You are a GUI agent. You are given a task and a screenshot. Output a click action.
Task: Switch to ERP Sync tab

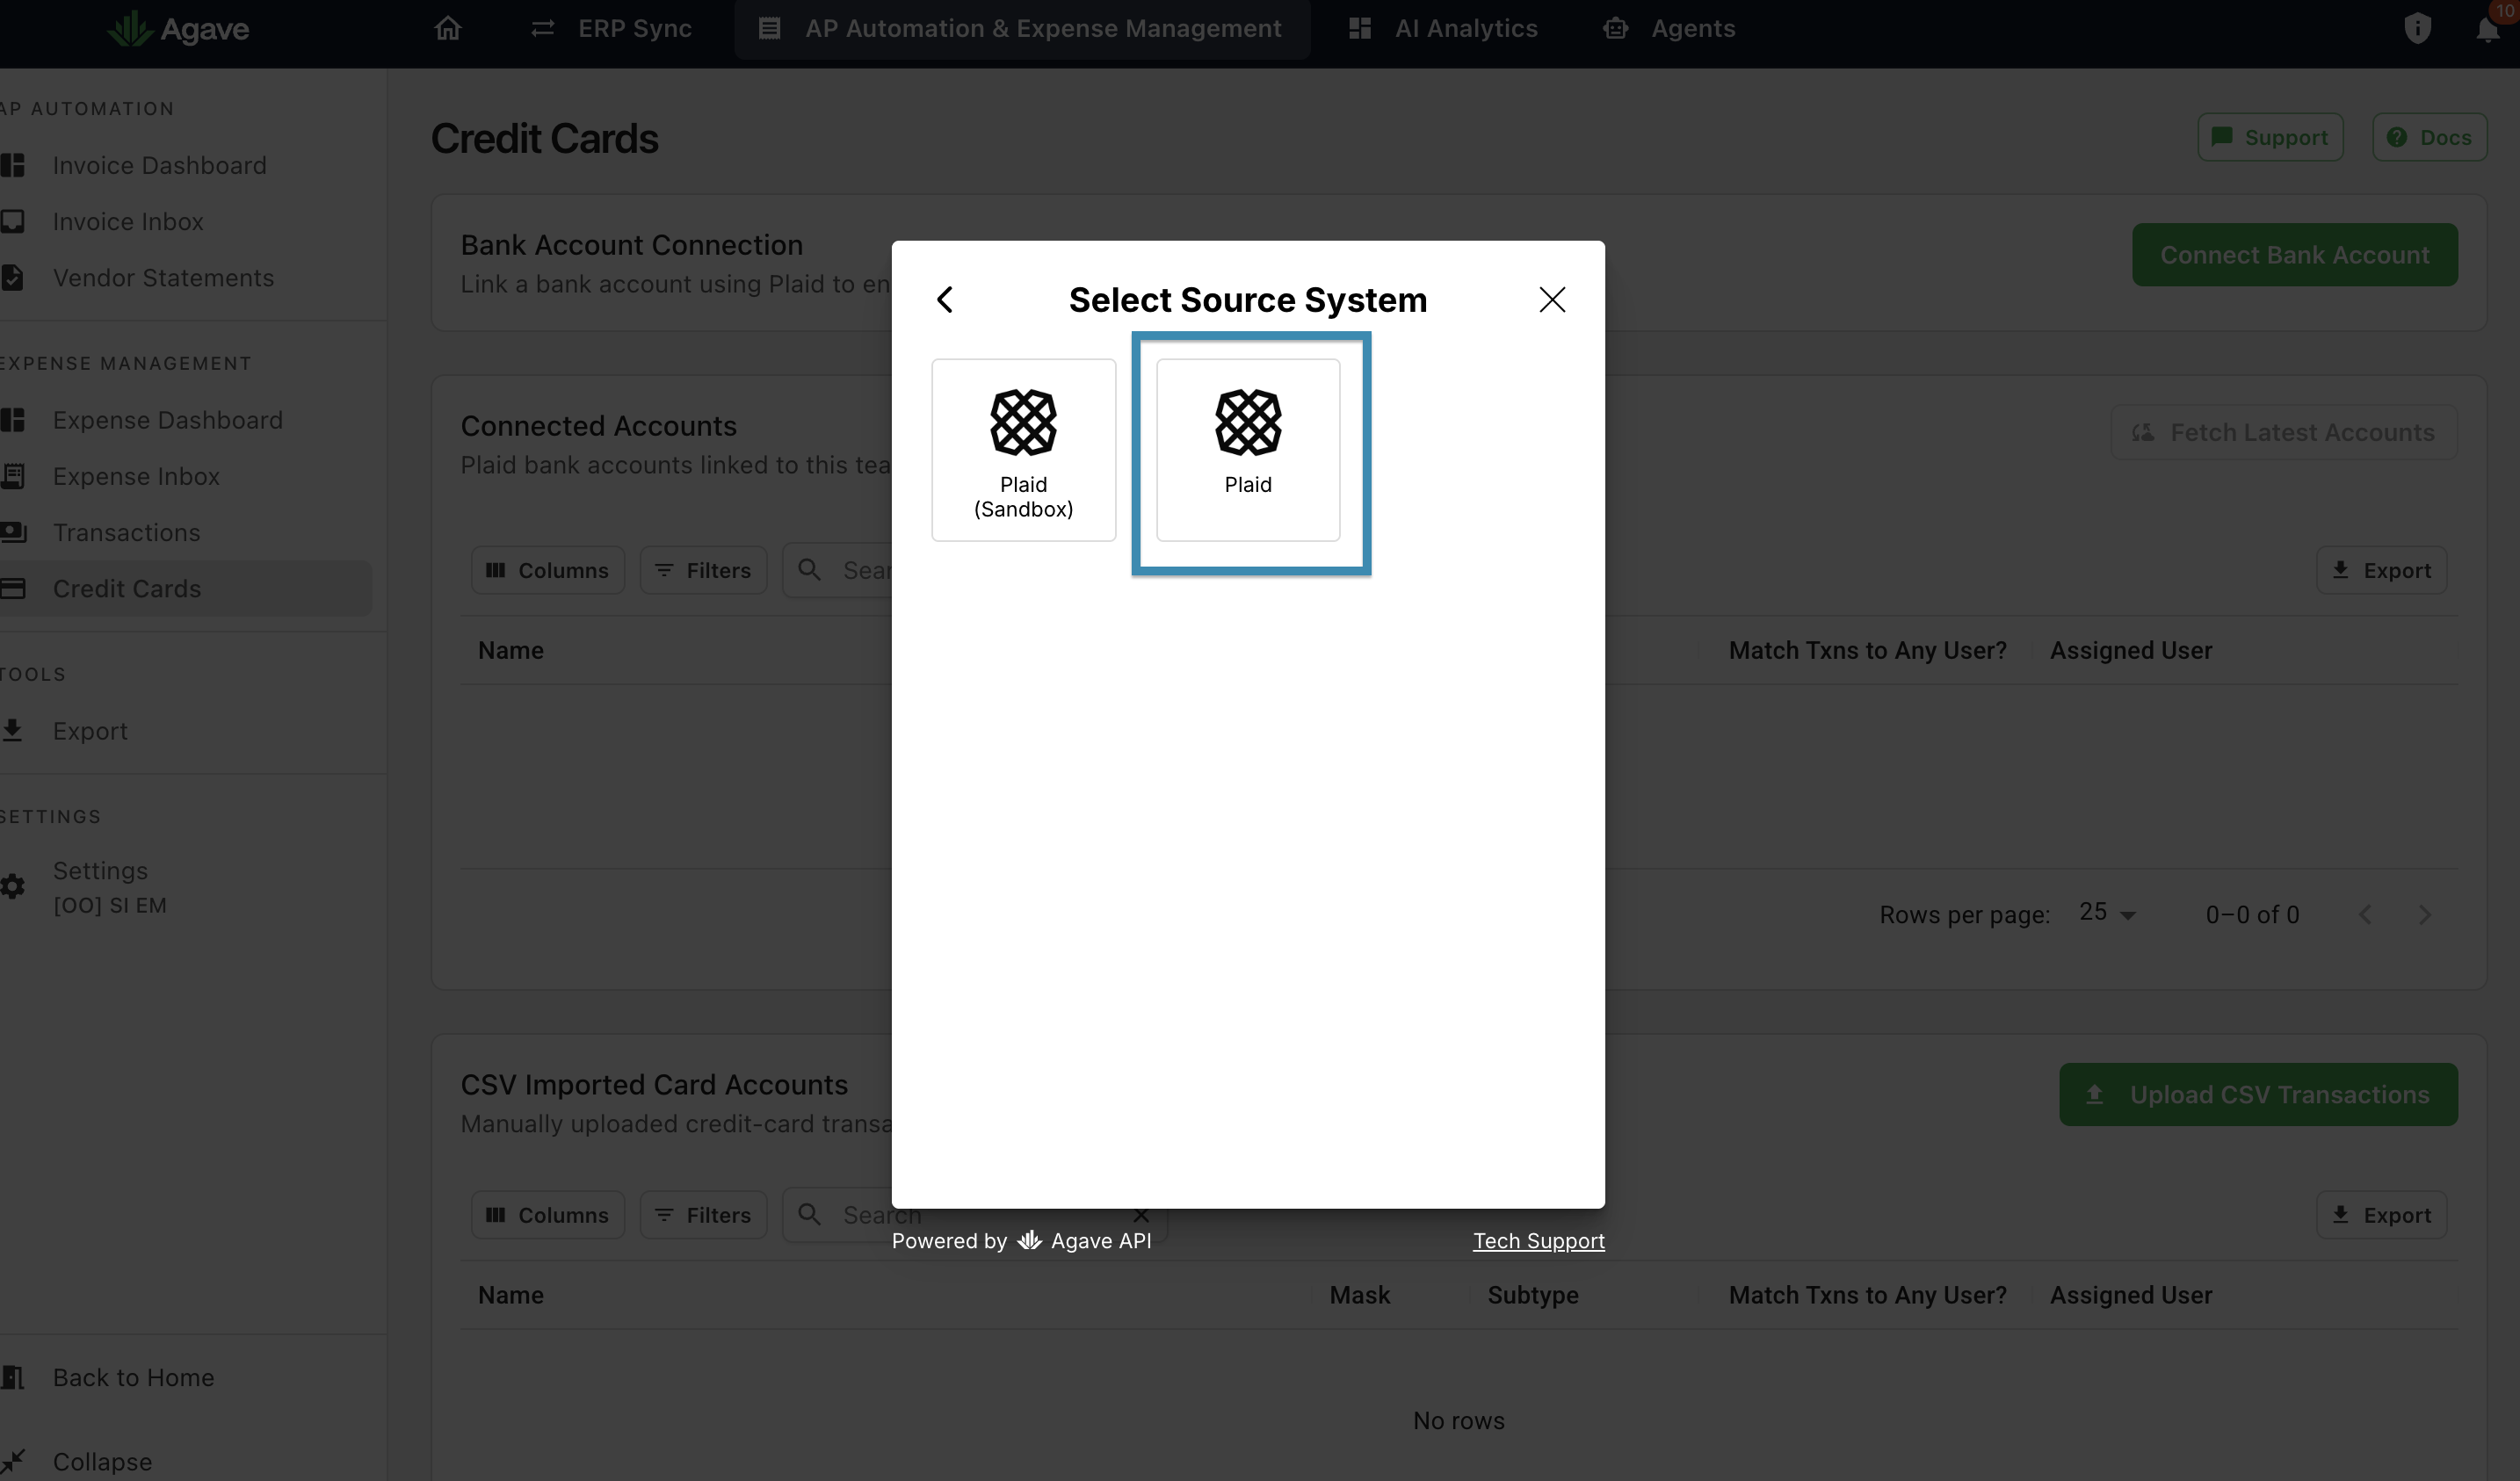pyautogui.click(x=611, y=29)
